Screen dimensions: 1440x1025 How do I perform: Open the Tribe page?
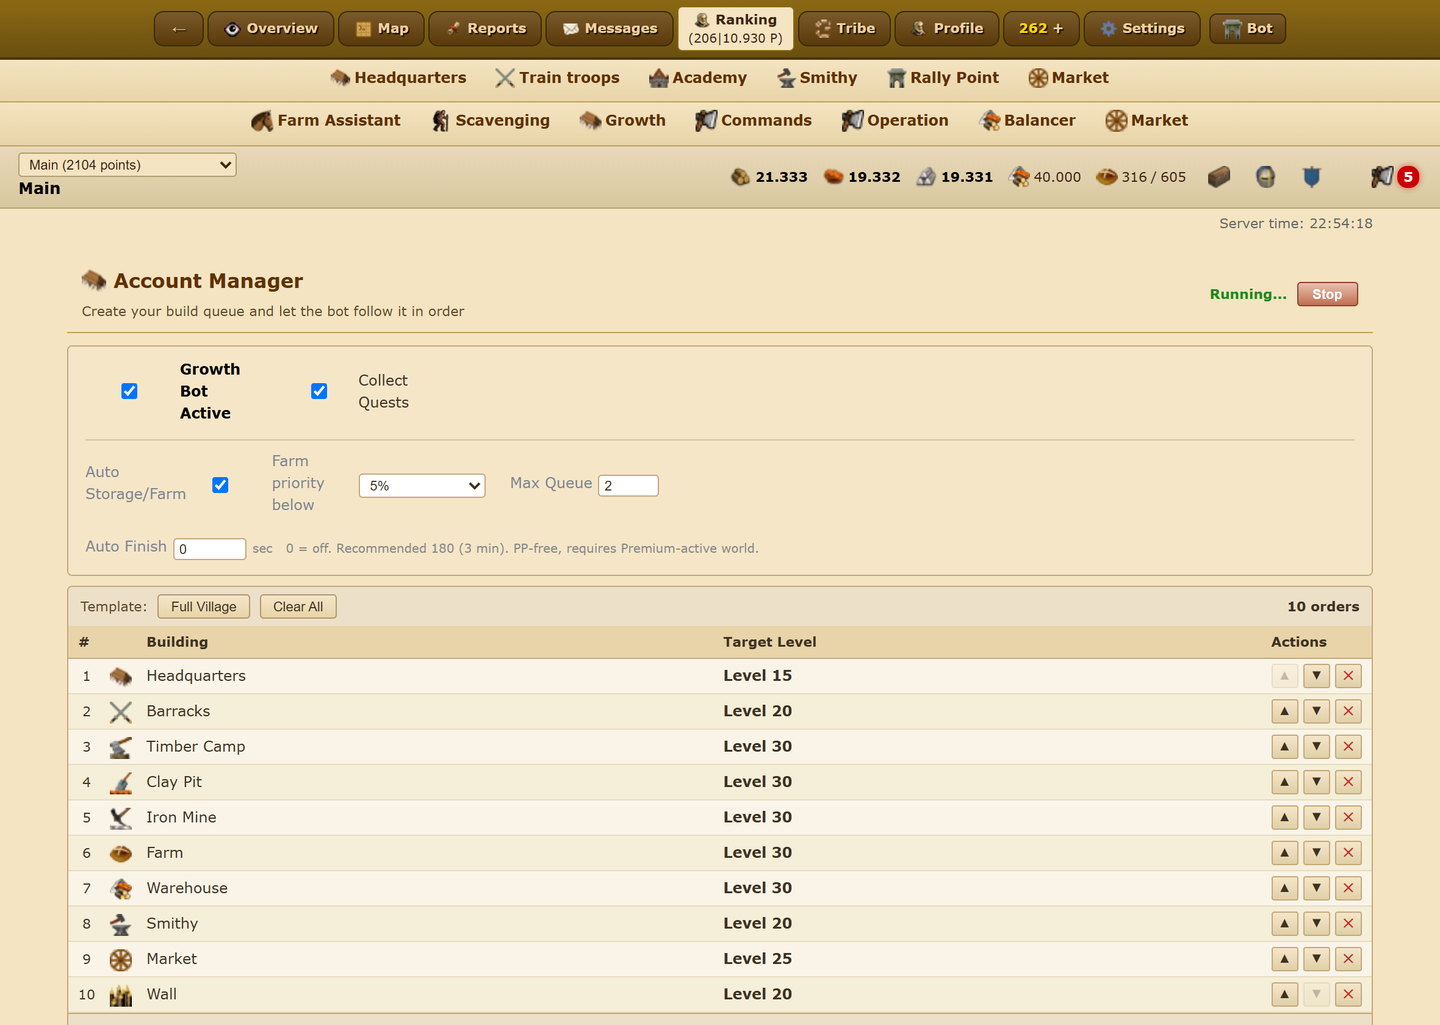pyautogui.click(x=845, y=28)
